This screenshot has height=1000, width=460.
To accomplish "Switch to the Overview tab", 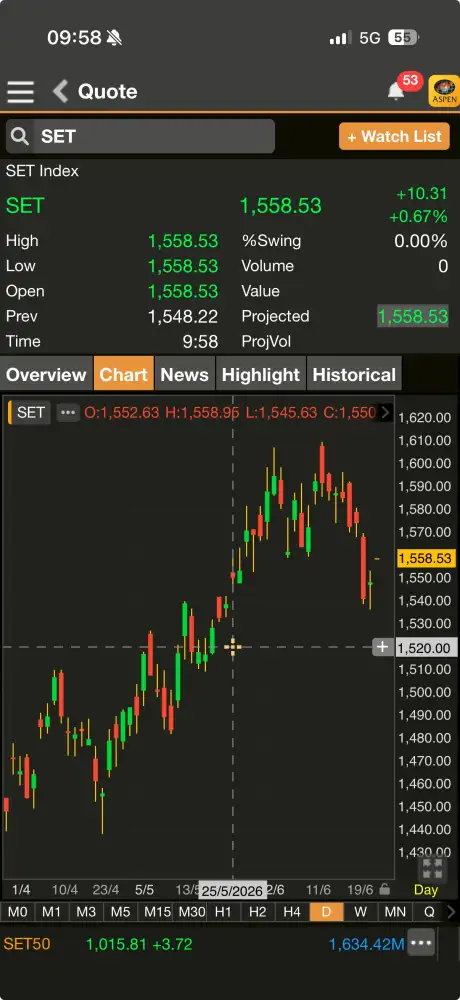I will click(46, 374).
